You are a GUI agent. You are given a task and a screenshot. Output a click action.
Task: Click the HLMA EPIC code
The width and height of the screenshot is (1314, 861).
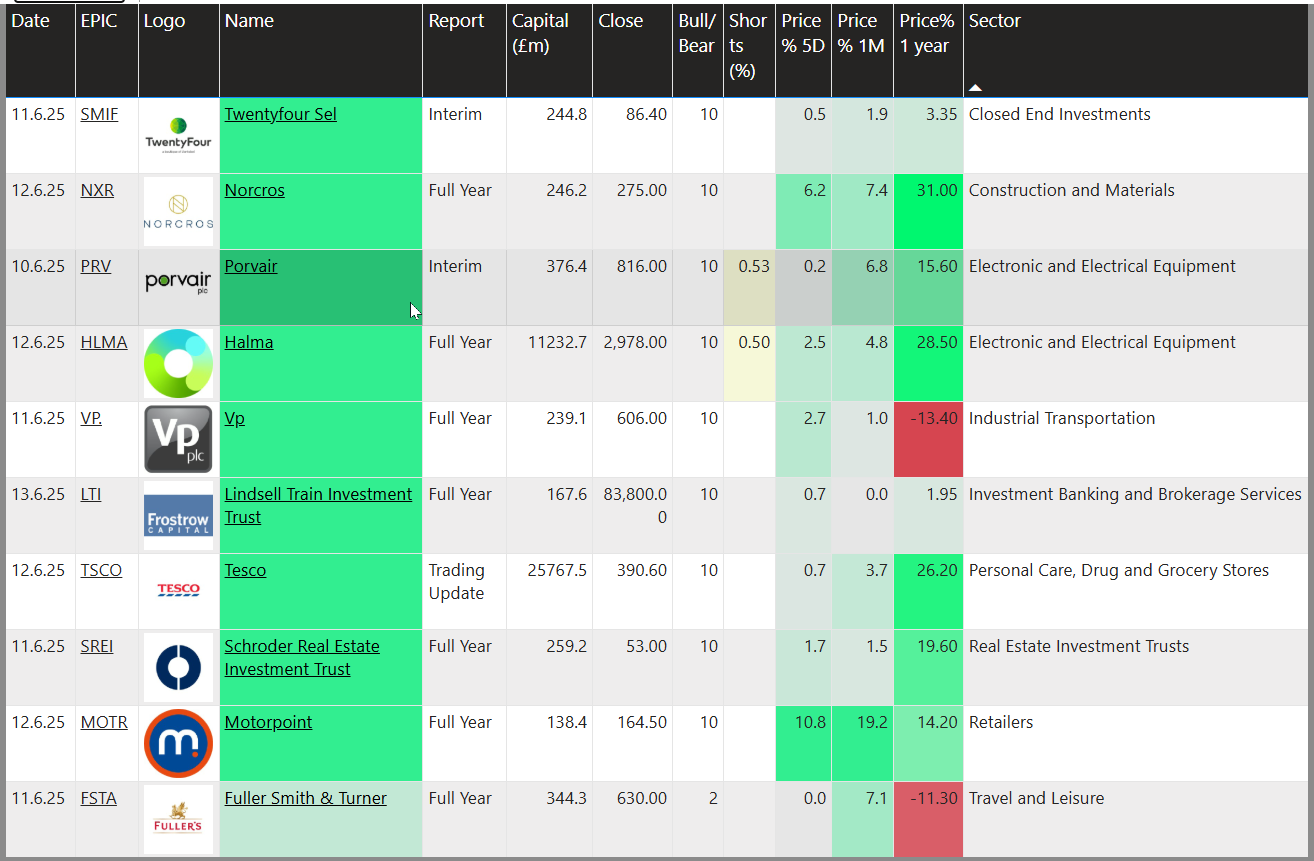[x=104, y=342]
